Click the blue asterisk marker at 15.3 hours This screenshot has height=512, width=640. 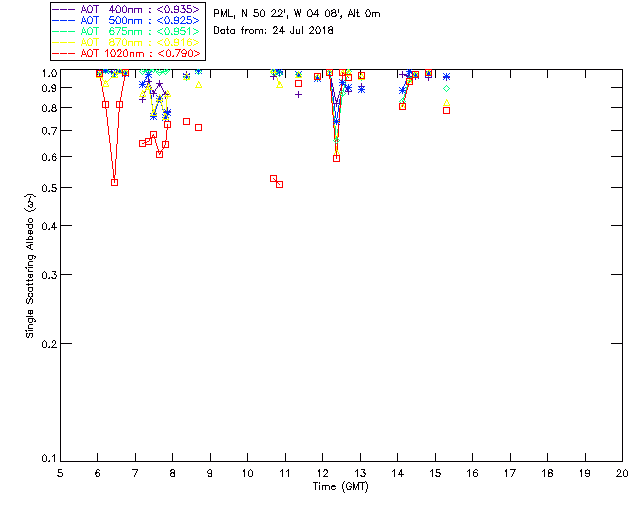(x=447, y=77)
